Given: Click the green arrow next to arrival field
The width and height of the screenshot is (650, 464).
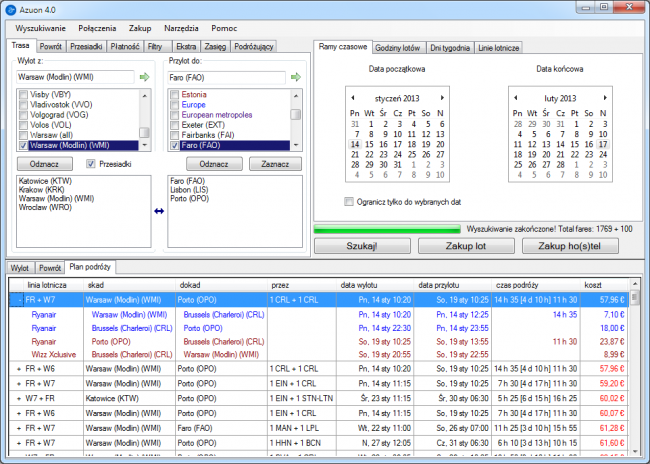Looking at the screenshot, I should coord(295,76).
